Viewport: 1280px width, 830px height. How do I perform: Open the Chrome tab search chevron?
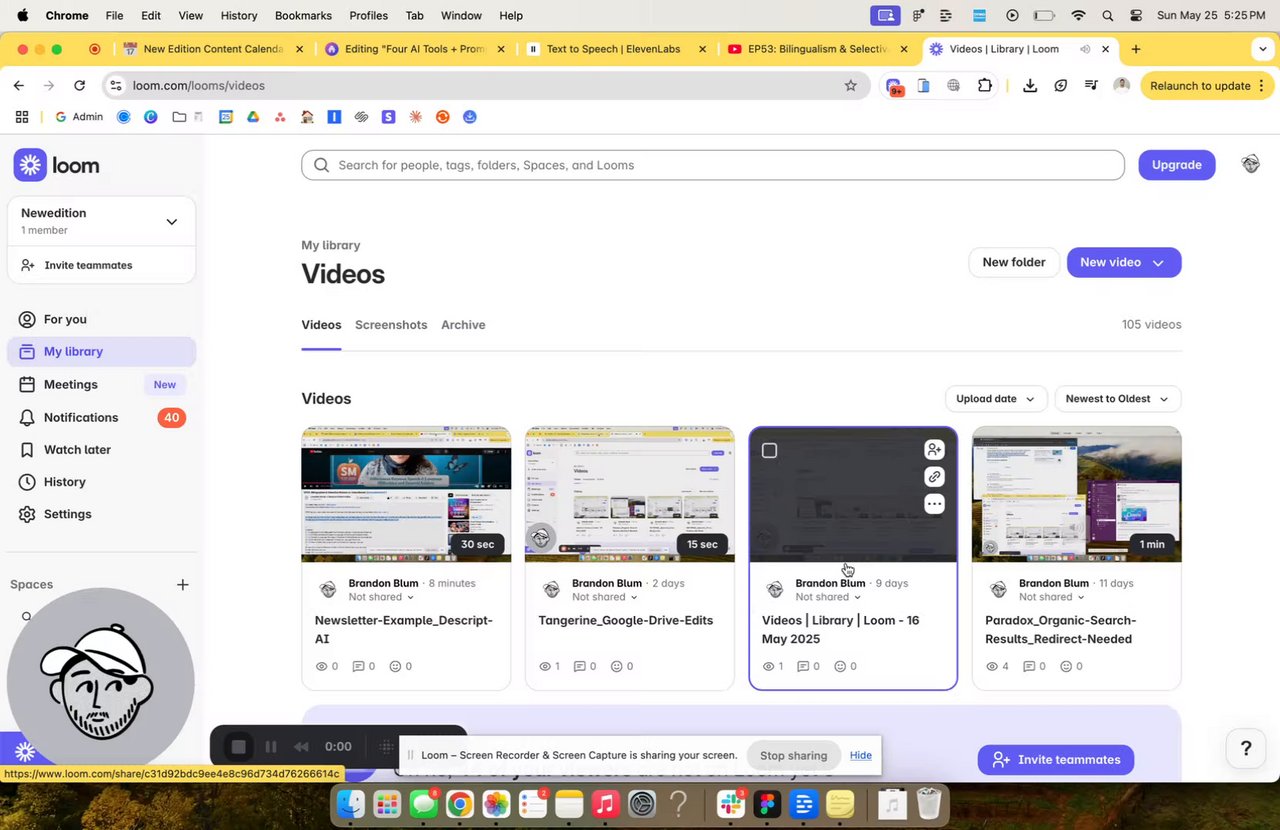1262,49
